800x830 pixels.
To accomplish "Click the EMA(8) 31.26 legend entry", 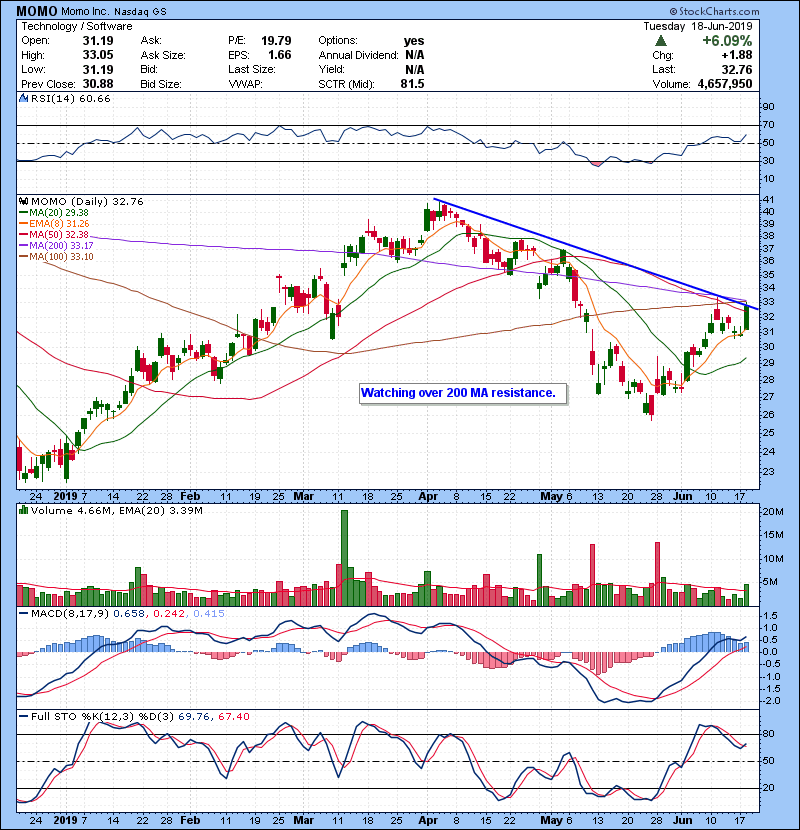I will pyautogui.click(x=54, y=223).
